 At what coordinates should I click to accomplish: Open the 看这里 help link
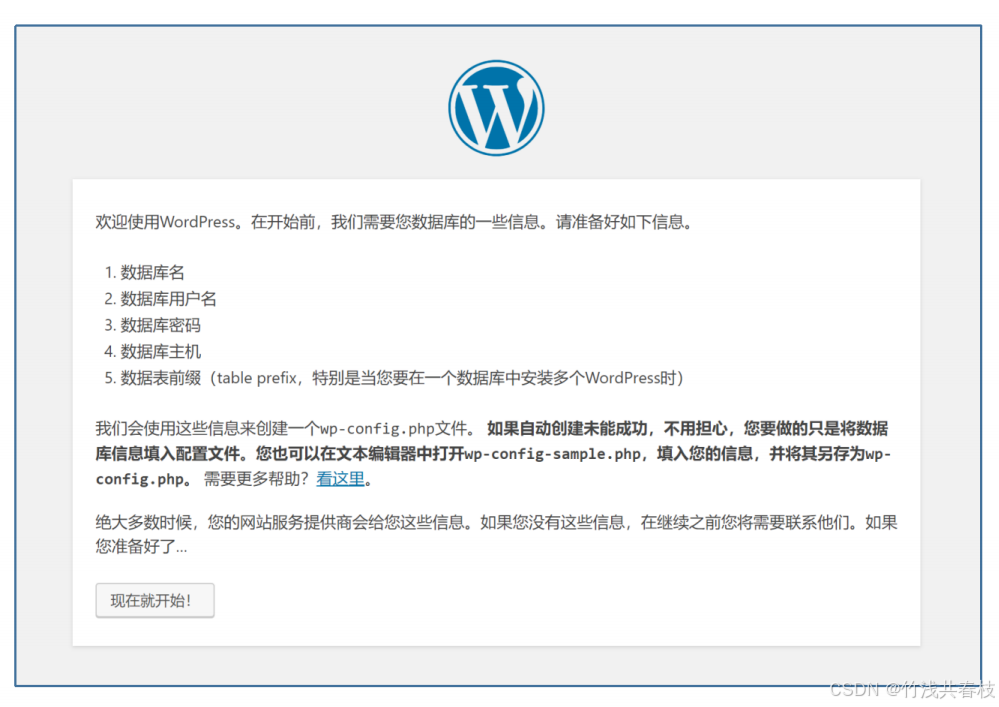coord(340,478)
